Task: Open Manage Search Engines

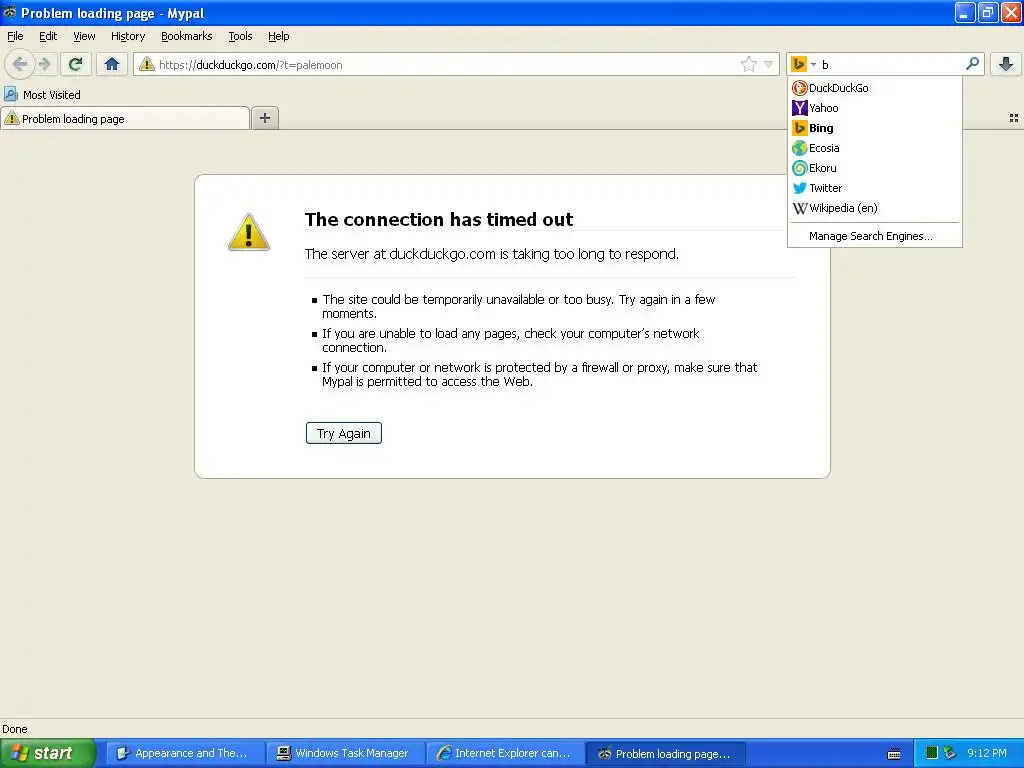Action: pos(874,236)
